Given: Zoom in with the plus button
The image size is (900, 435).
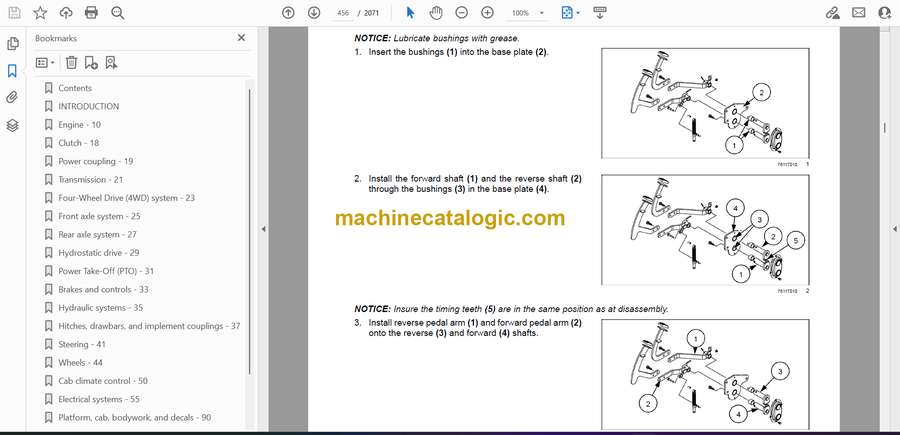Looking at the screenshot, I should point(487,13).
